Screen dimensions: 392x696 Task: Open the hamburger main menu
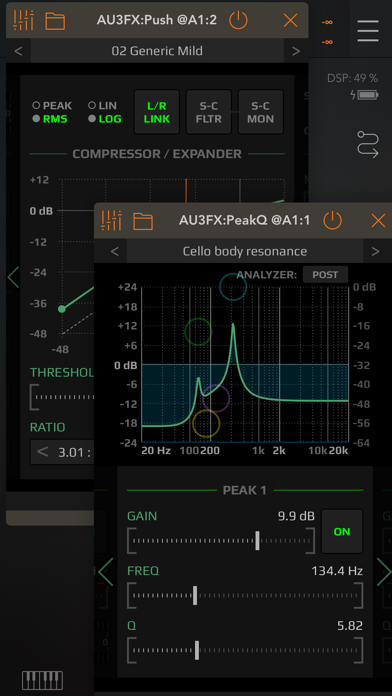pyautogui.click(x=368, y=31)
